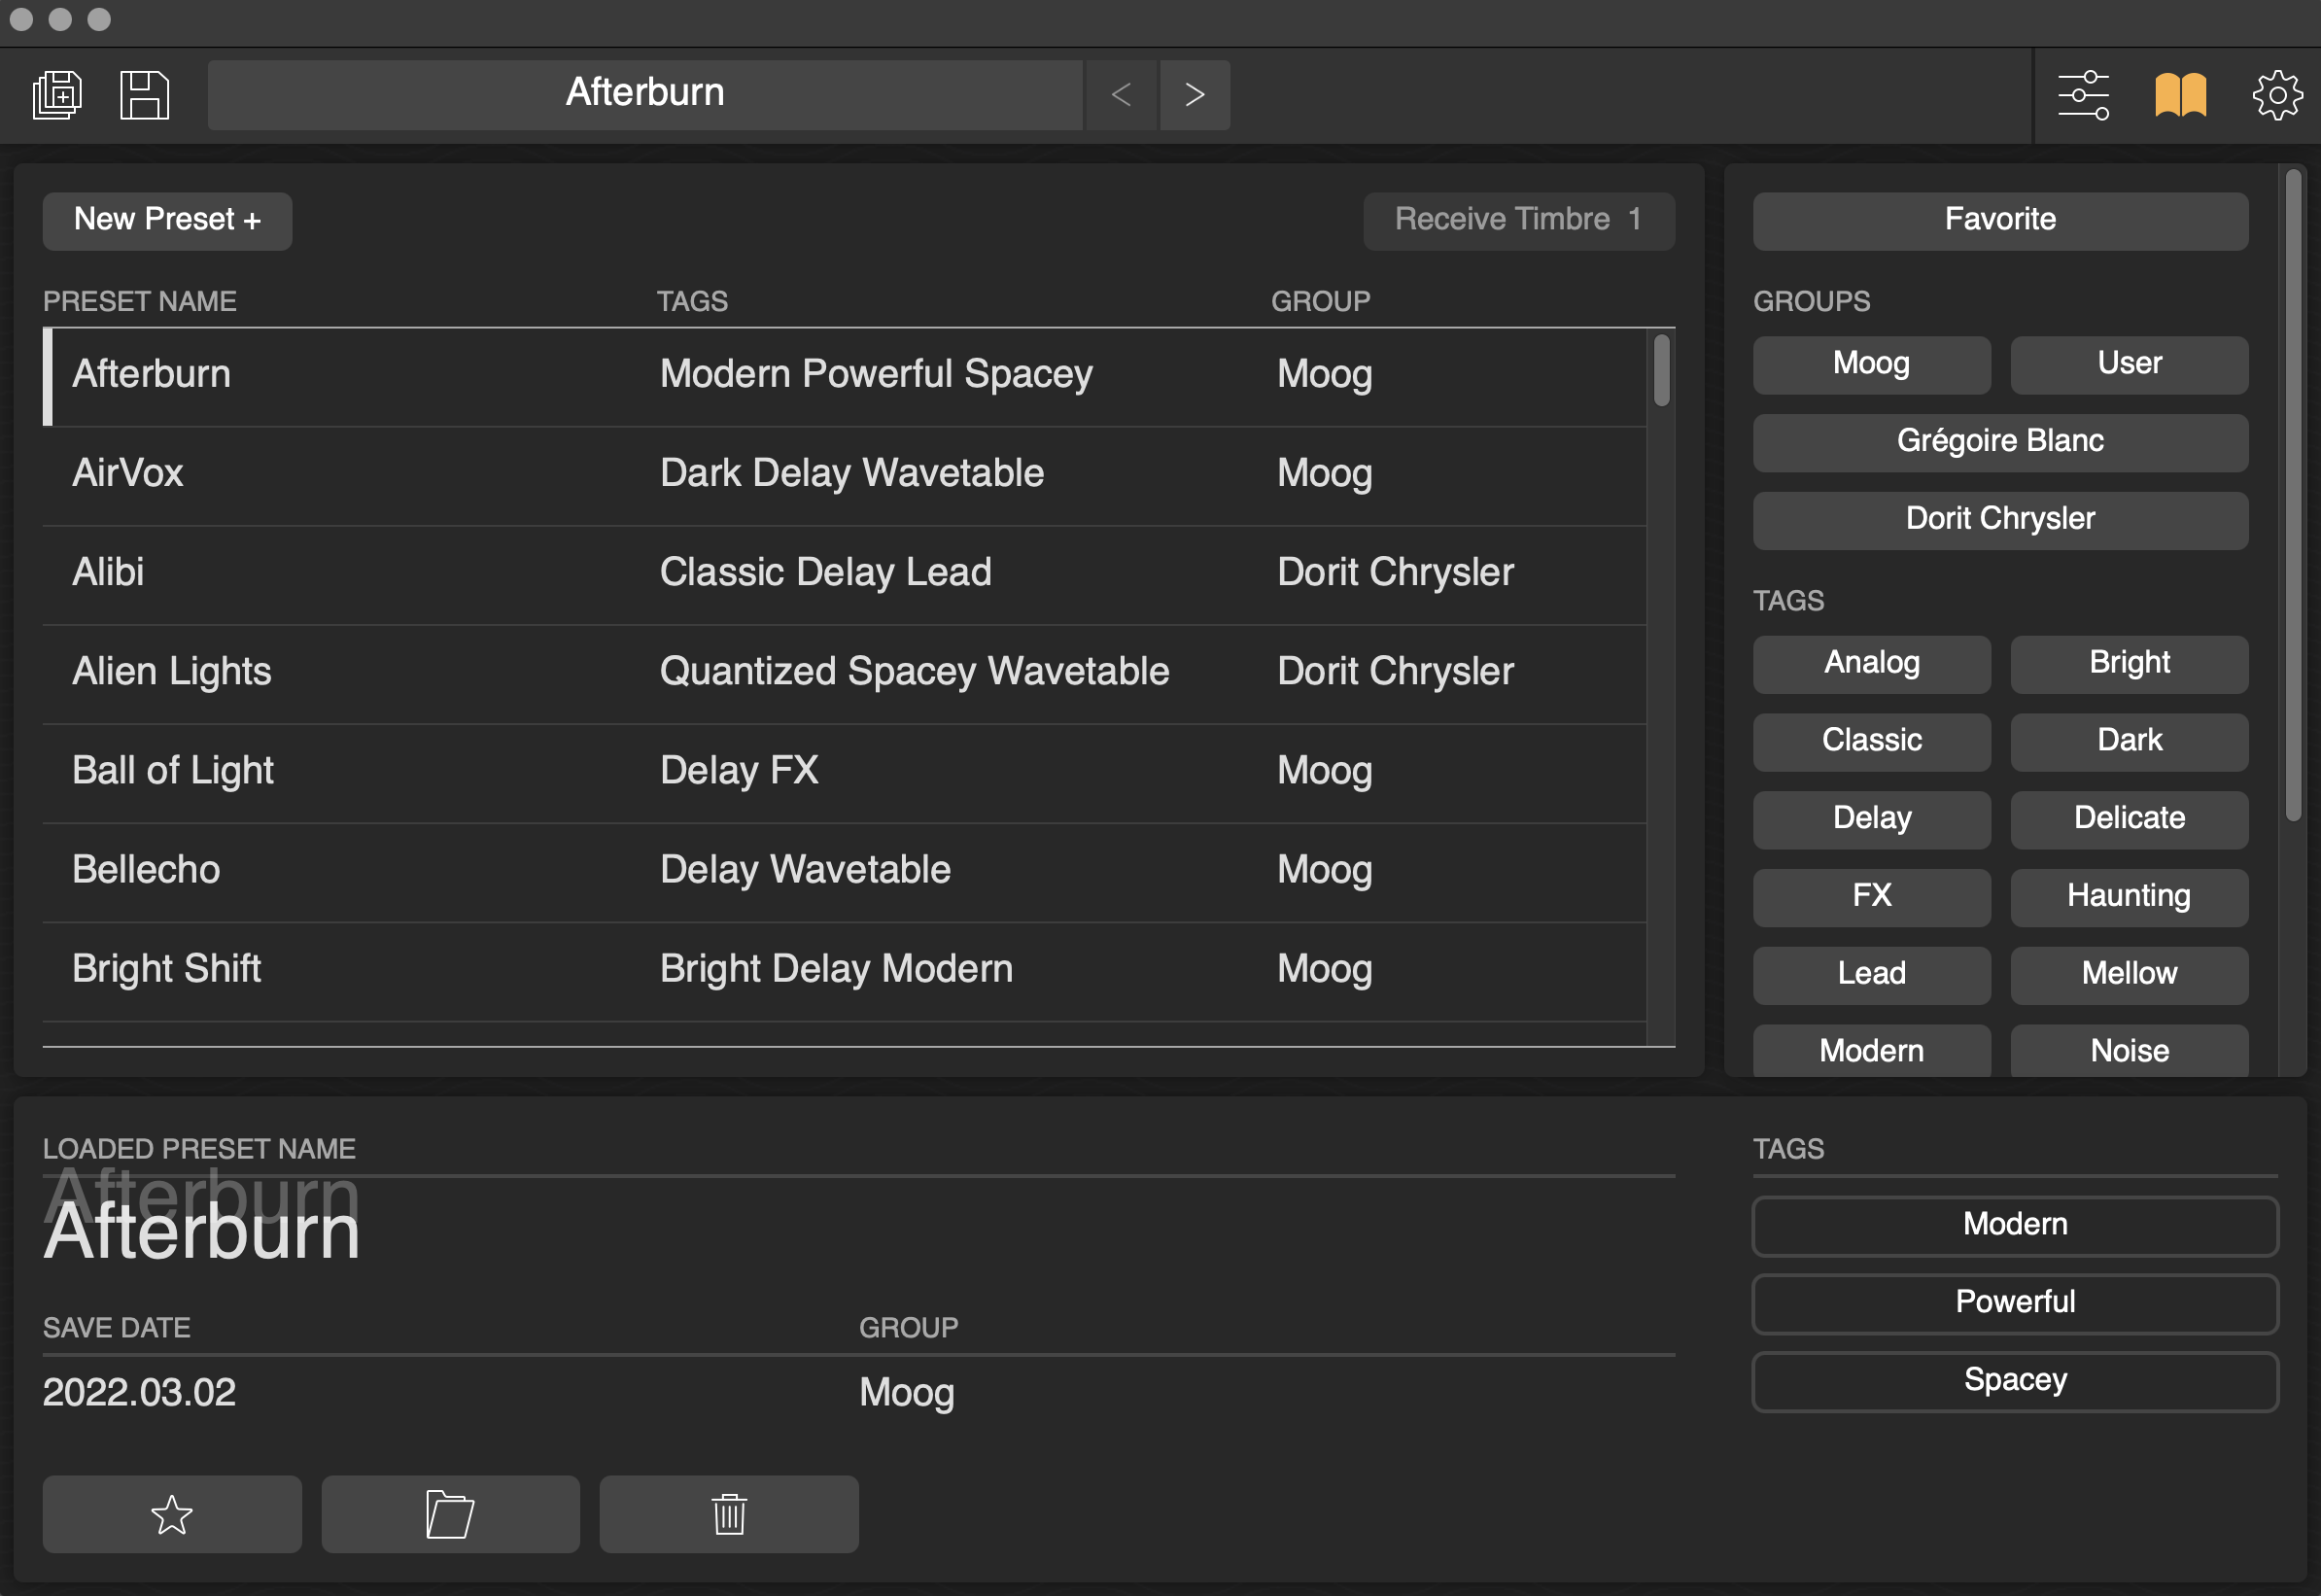Toggle the Moog group filter
The image size is (2321, 1596).
pyautogui.click(x=1871, y=364)
